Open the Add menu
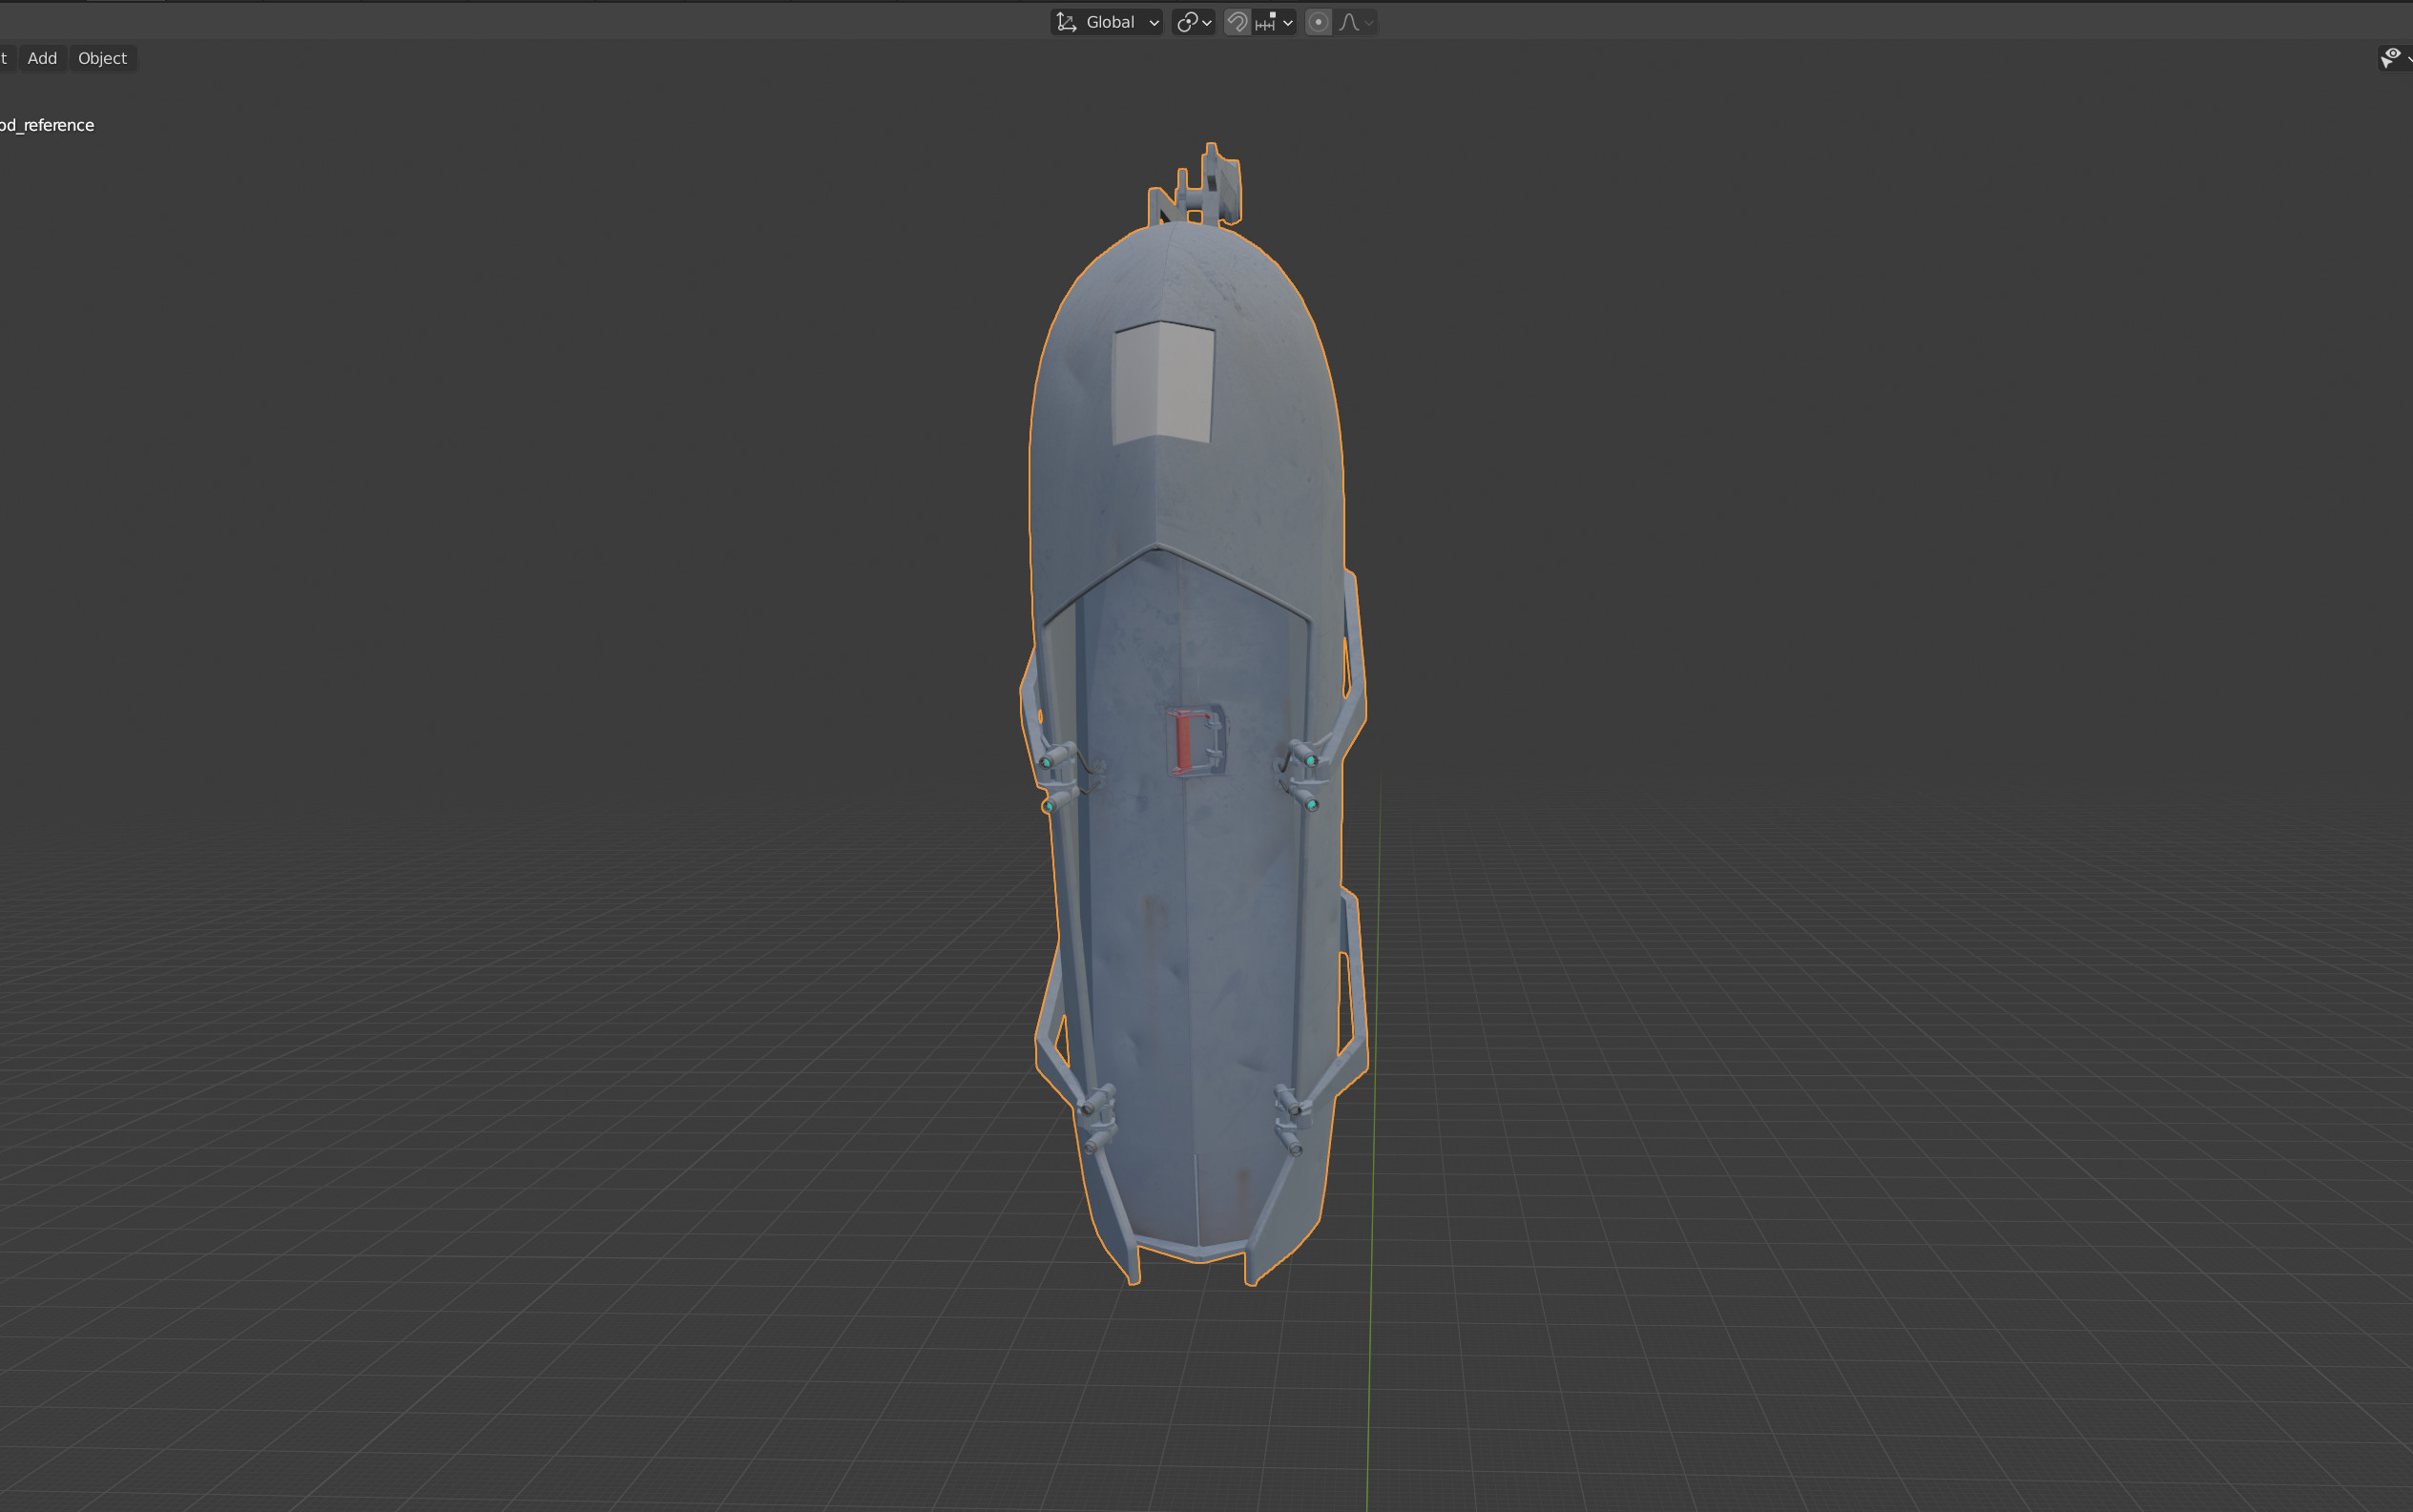The width and height of the screenshot is (2413, 1512). [x=42, y=57]
